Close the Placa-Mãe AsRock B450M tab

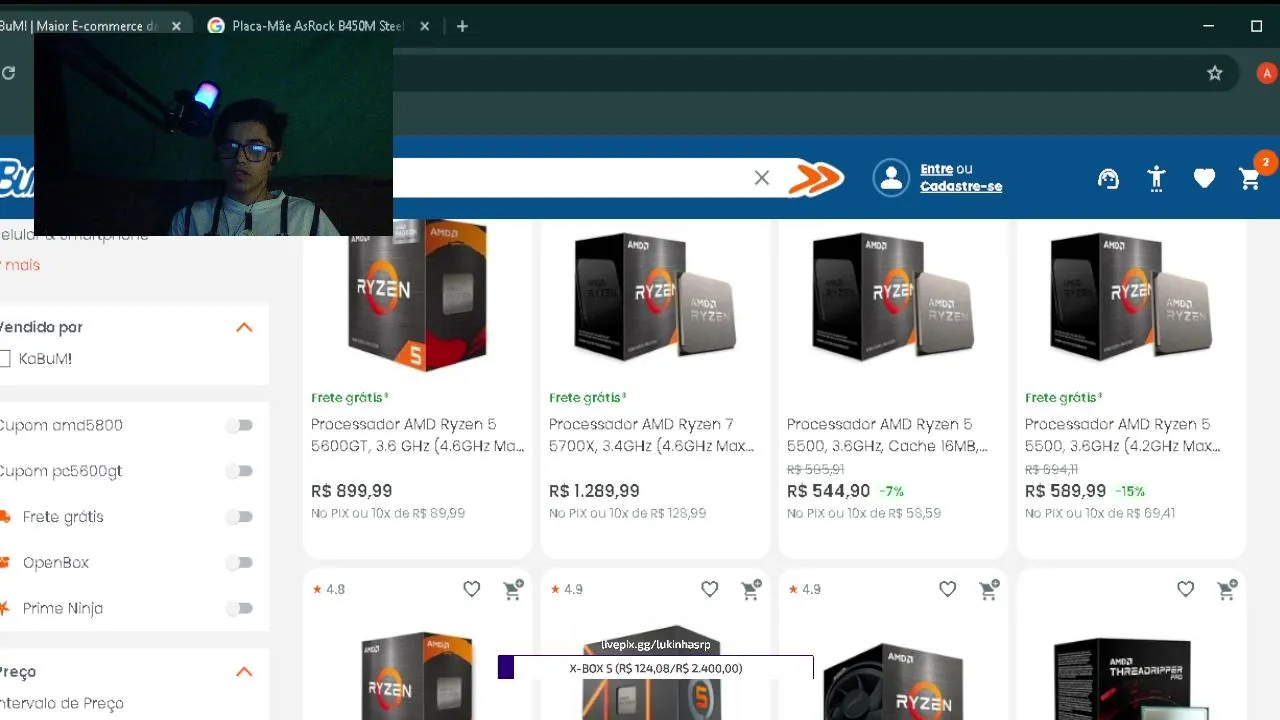click(x=424, y=26)
